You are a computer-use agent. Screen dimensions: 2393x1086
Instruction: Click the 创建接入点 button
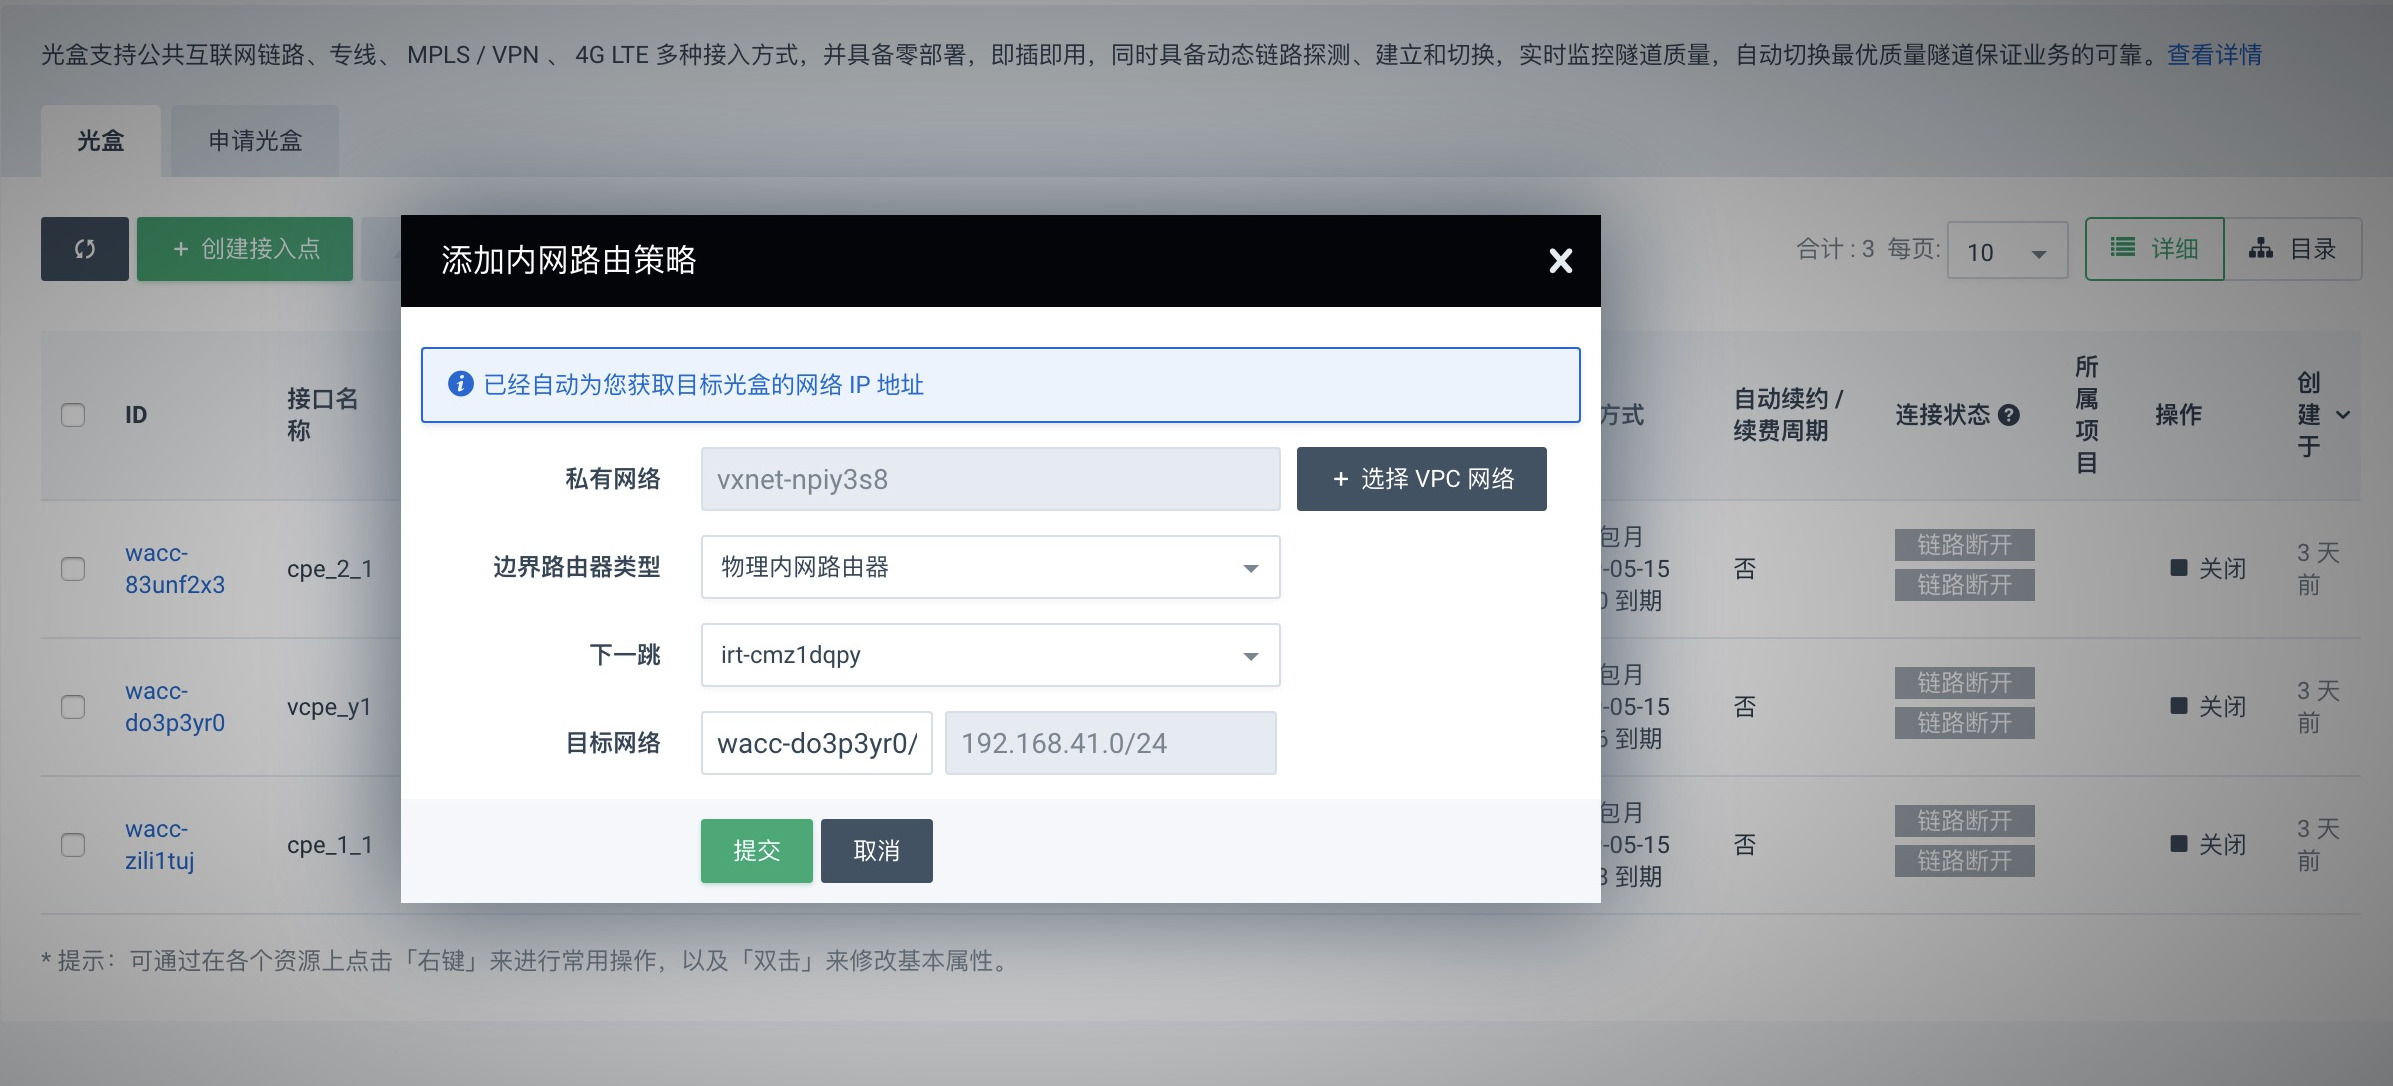coord(245,249)
